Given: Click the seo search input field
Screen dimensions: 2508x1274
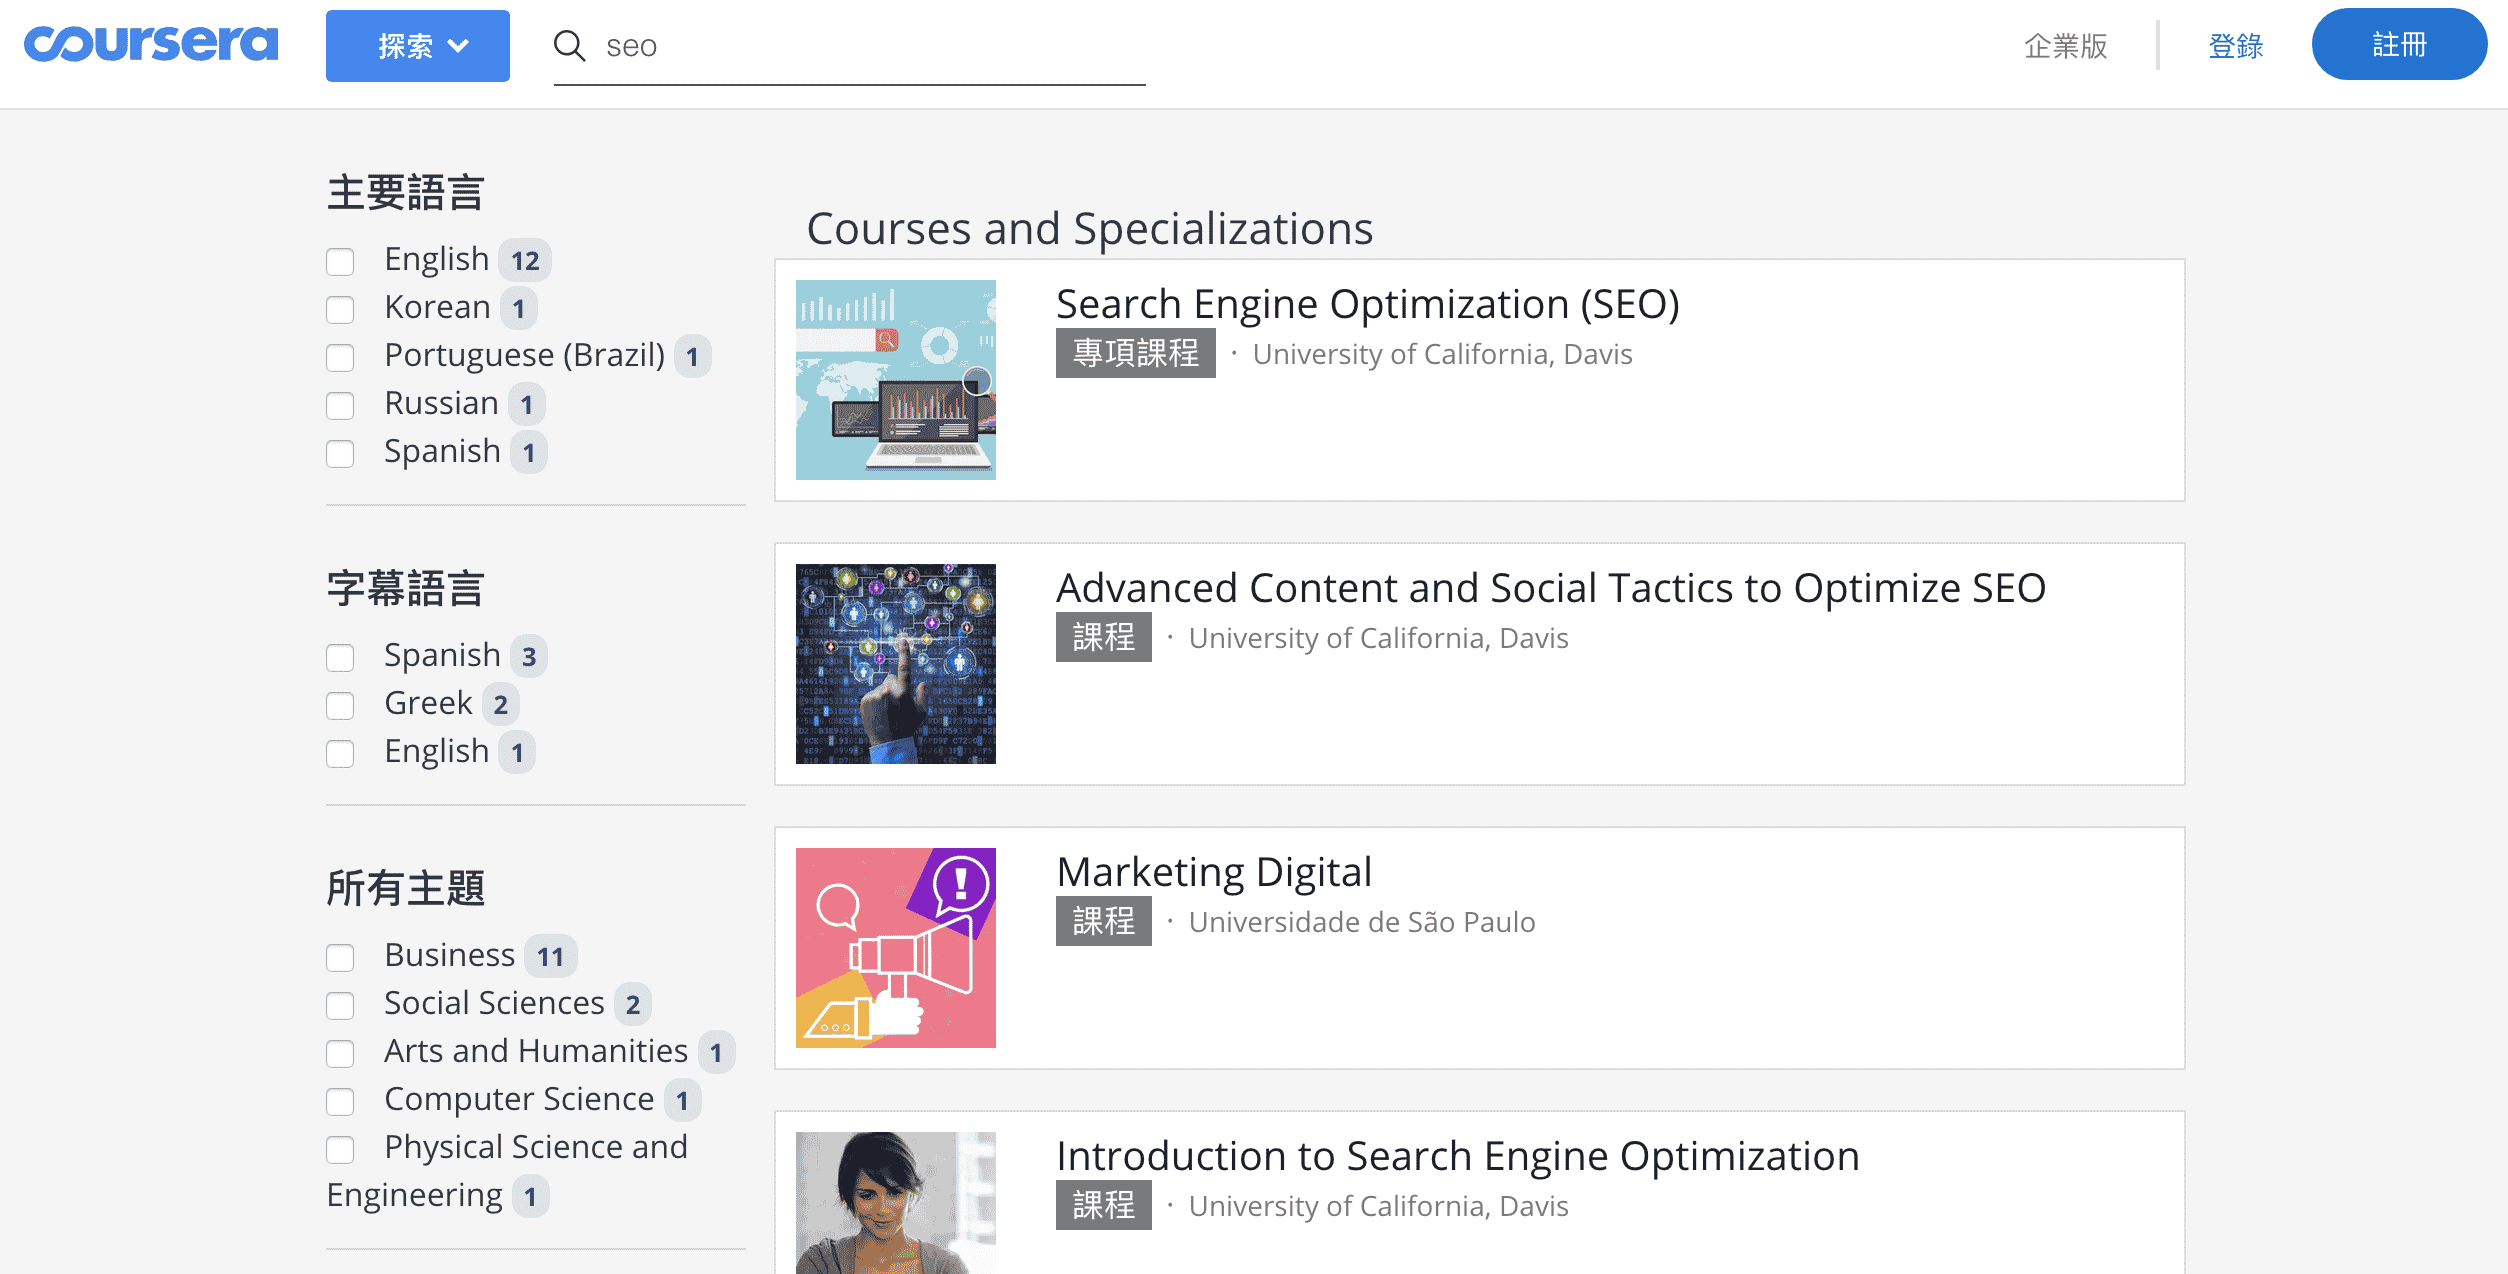Looking at the screenshot, I should 870,46.
